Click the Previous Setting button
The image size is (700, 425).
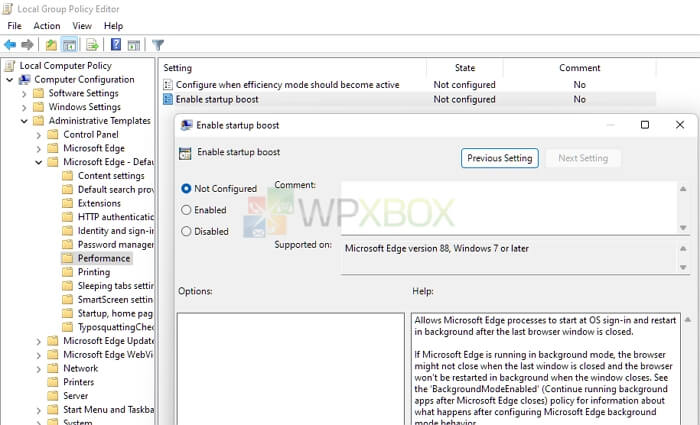(x=500, y=158)
